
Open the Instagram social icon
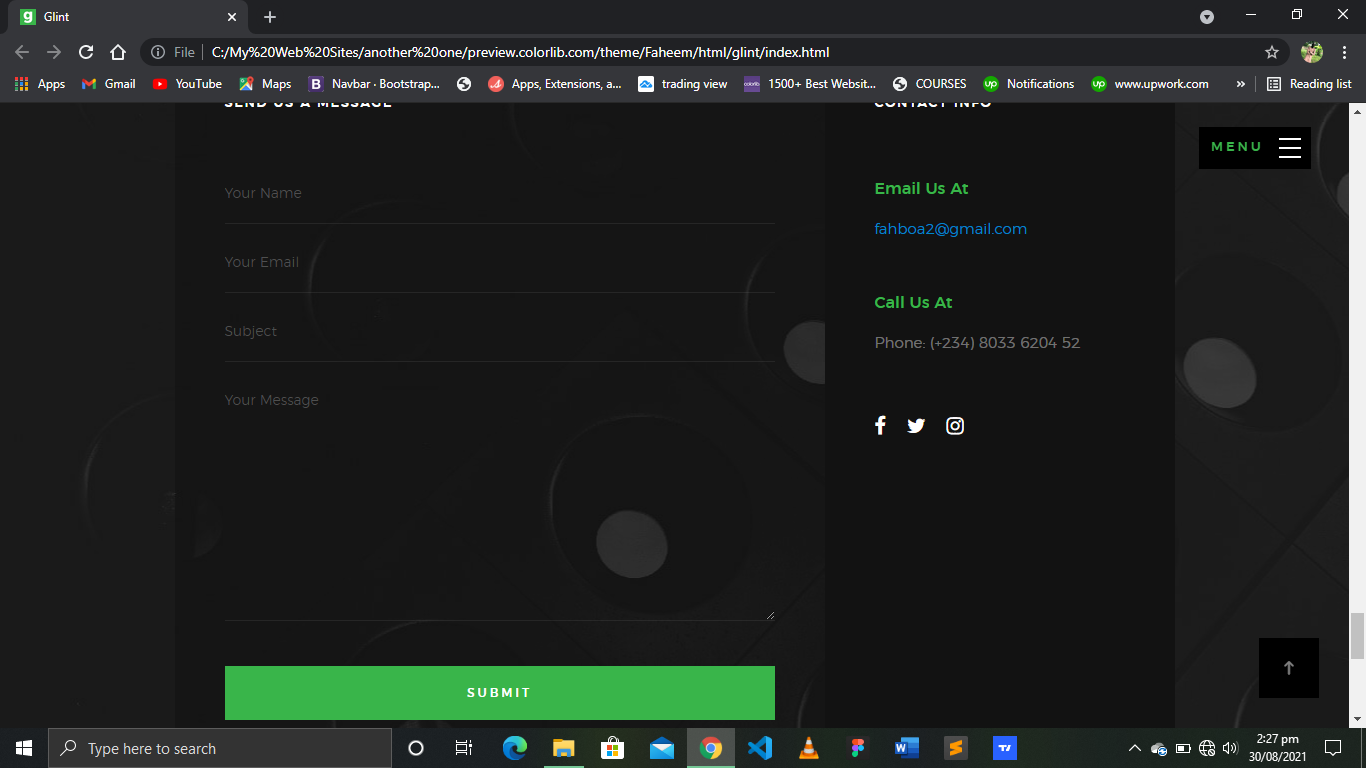pos(955,426)
